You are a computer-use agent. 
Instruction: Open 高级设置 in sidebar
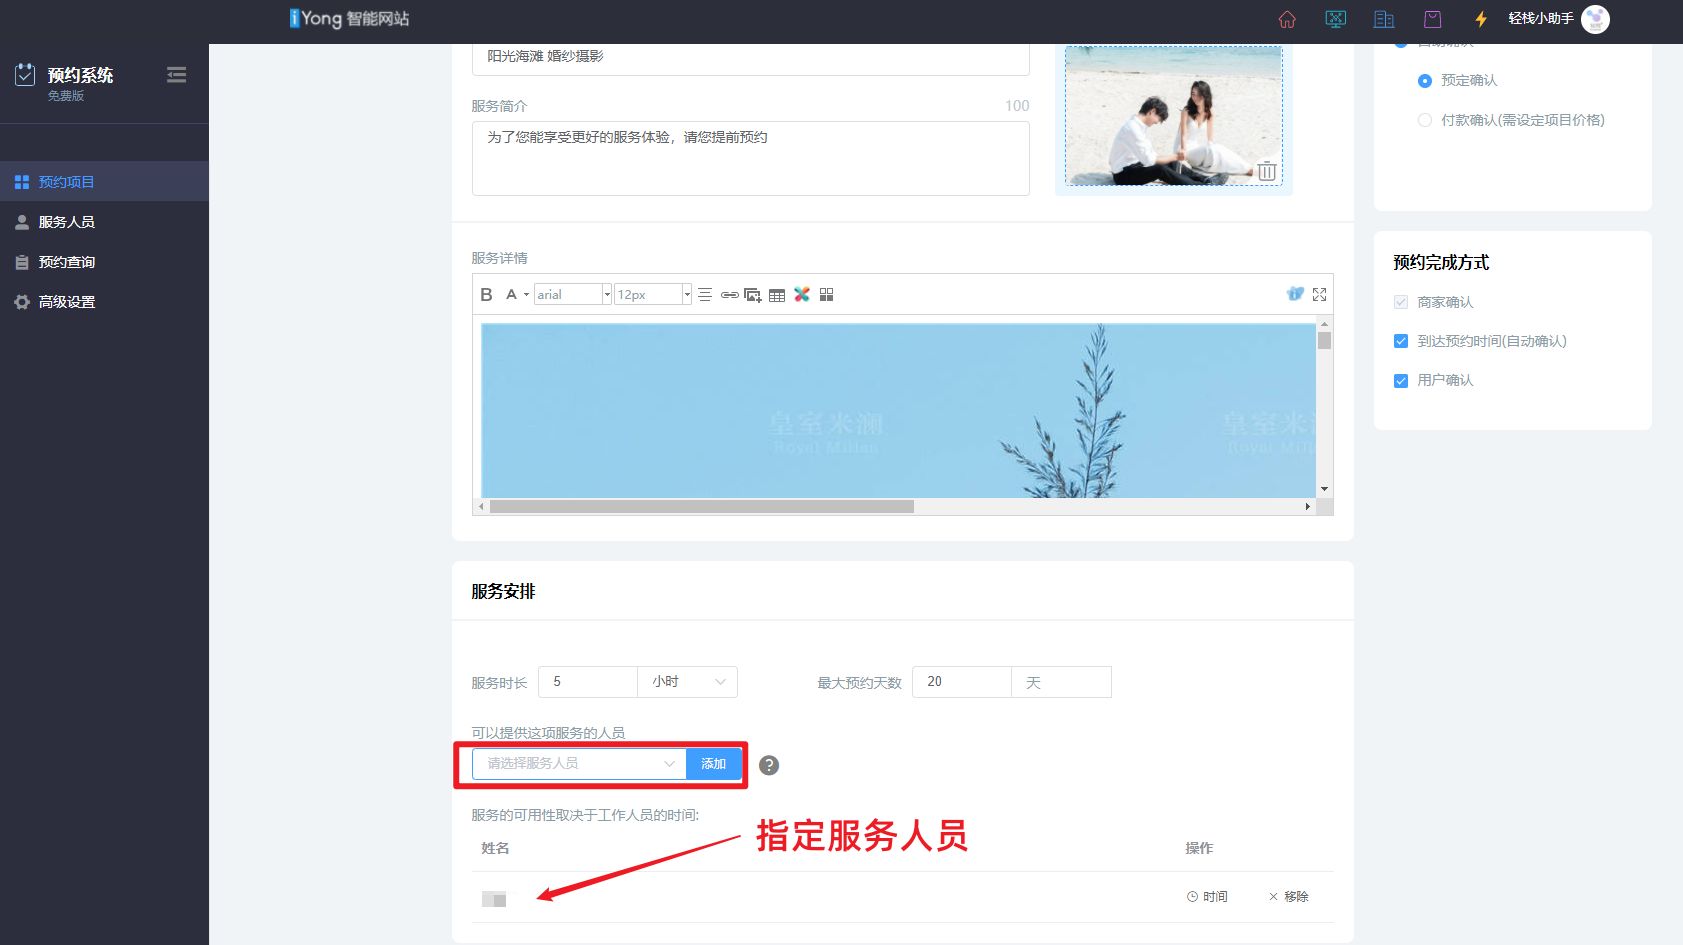tap(104, 302)
